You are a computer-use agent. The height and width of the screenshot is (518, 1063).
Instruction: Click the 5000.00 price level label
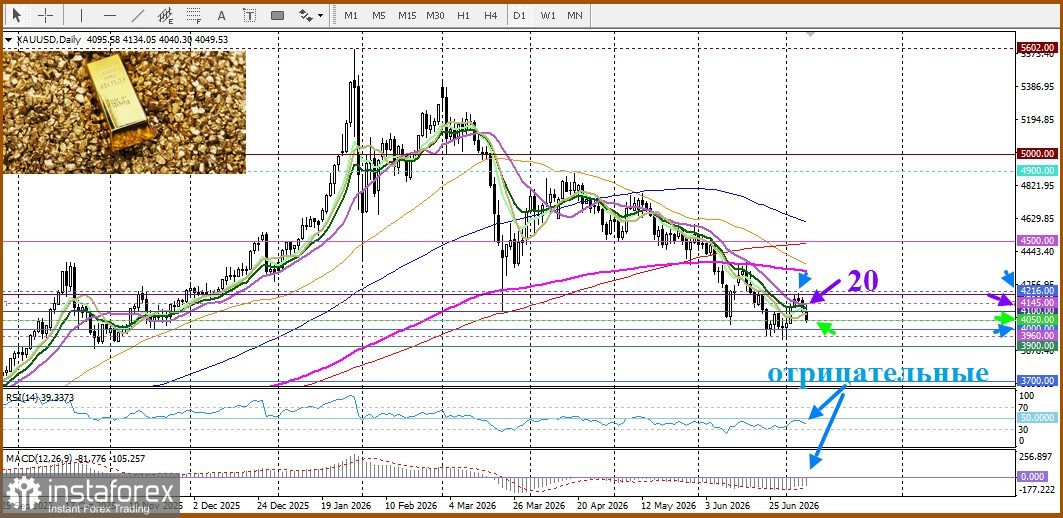(x=1038, y=154)
